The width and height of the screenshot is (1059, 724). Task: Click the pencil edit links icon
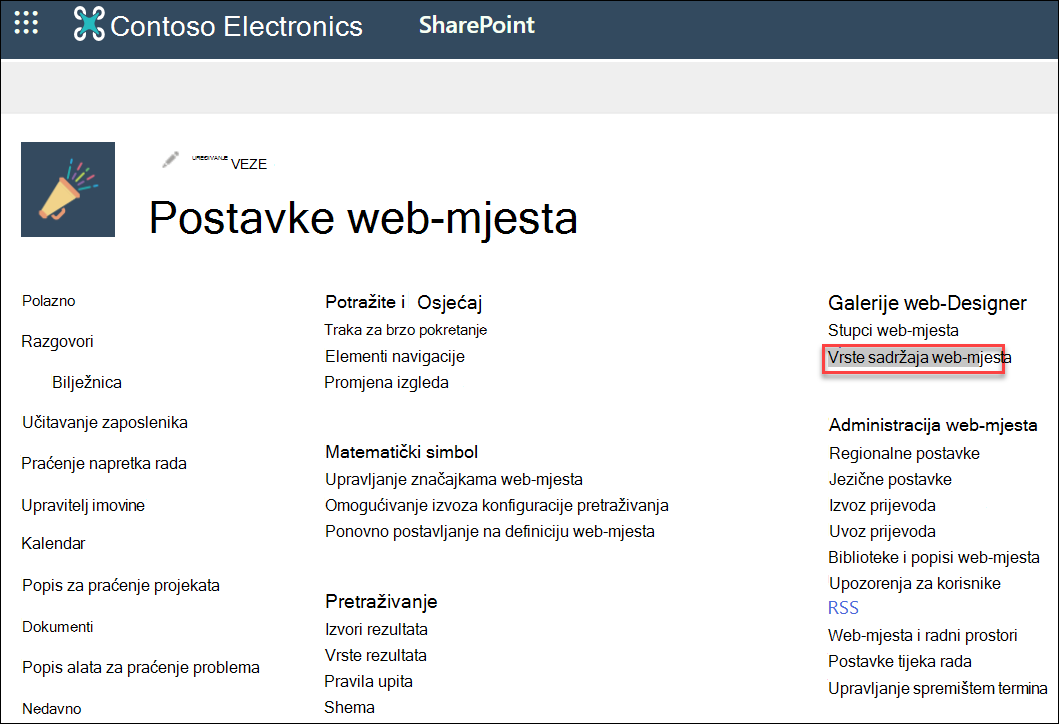point(170,159)
